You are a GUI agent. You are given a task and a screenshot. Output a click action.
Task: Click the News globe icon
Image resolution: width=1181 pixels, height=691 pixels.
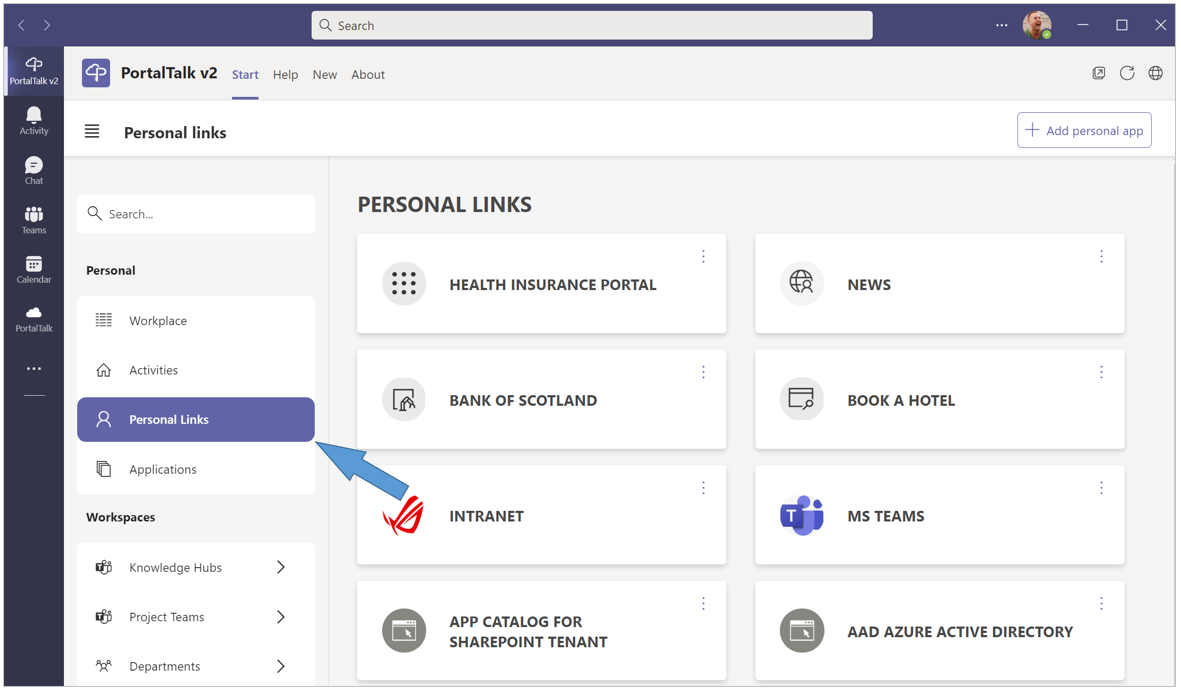(801, 283)
